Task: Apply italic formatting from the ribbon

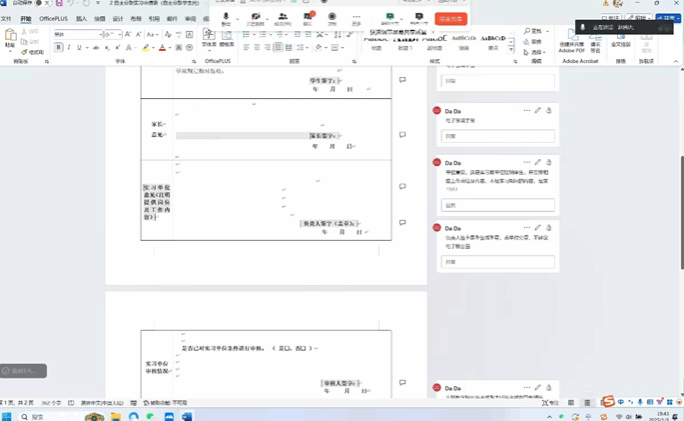Action: tap(68, 47)
